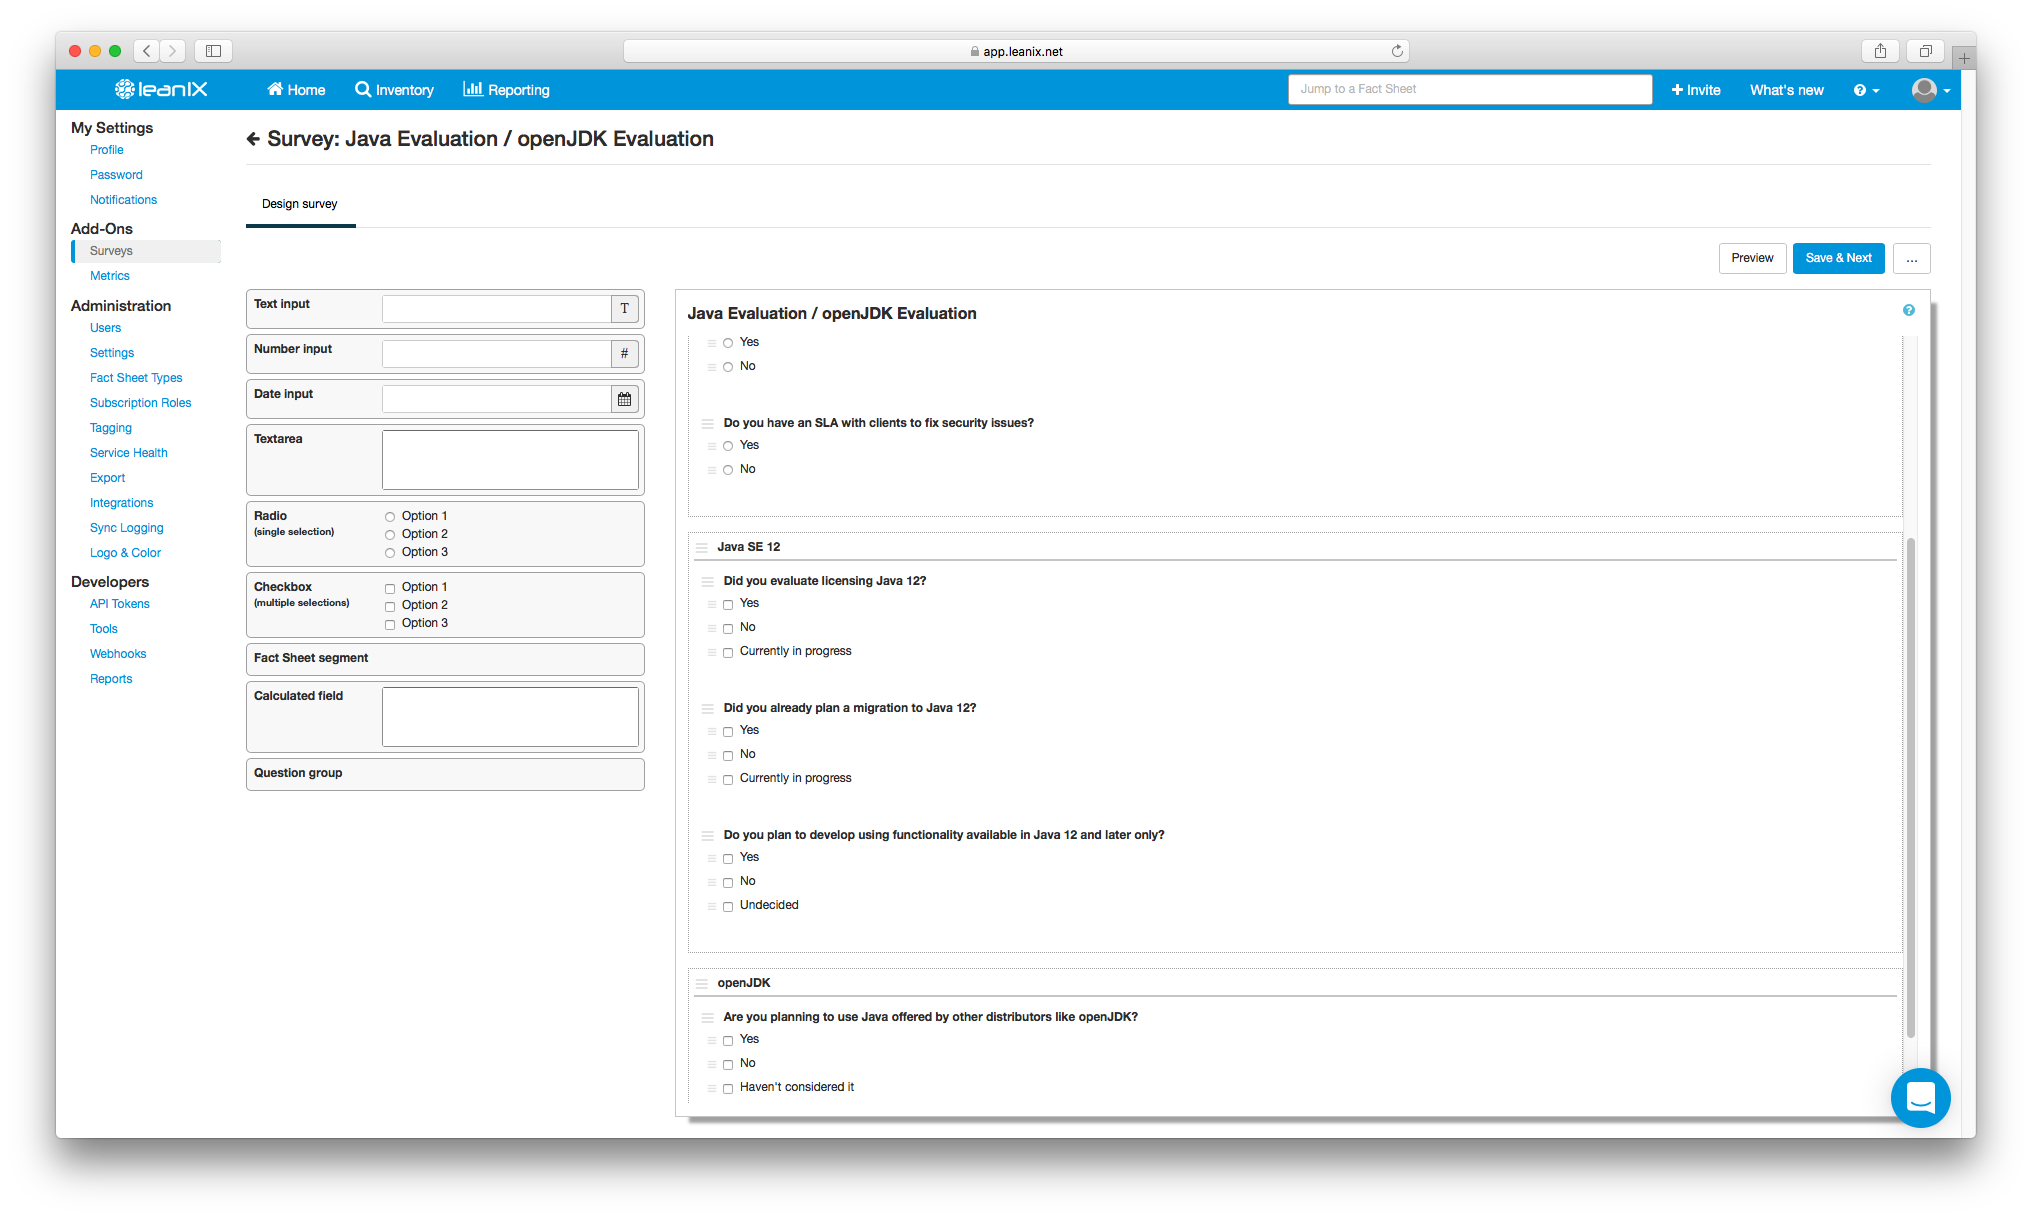Image resolution: width=2032 pixels, height=1218 pixels.
Task: Click the number input hash icon
Action: (x=625, y=353)
